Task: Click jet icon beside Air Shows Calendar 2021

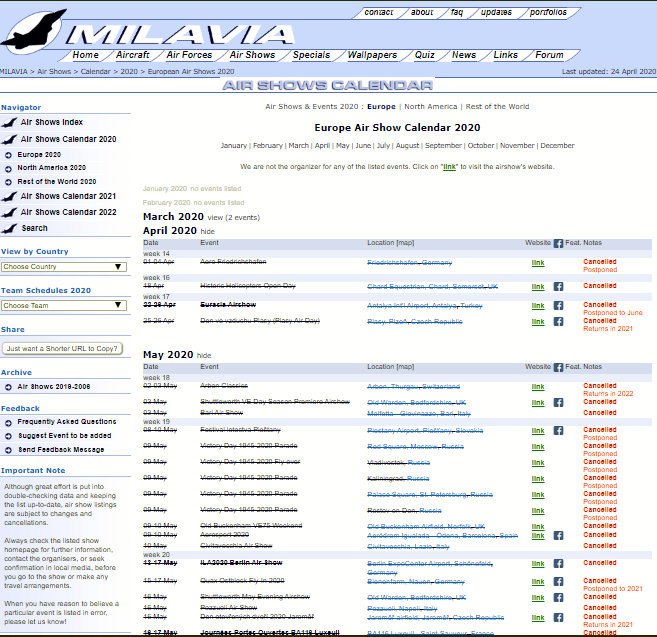Action: [9, 196]
